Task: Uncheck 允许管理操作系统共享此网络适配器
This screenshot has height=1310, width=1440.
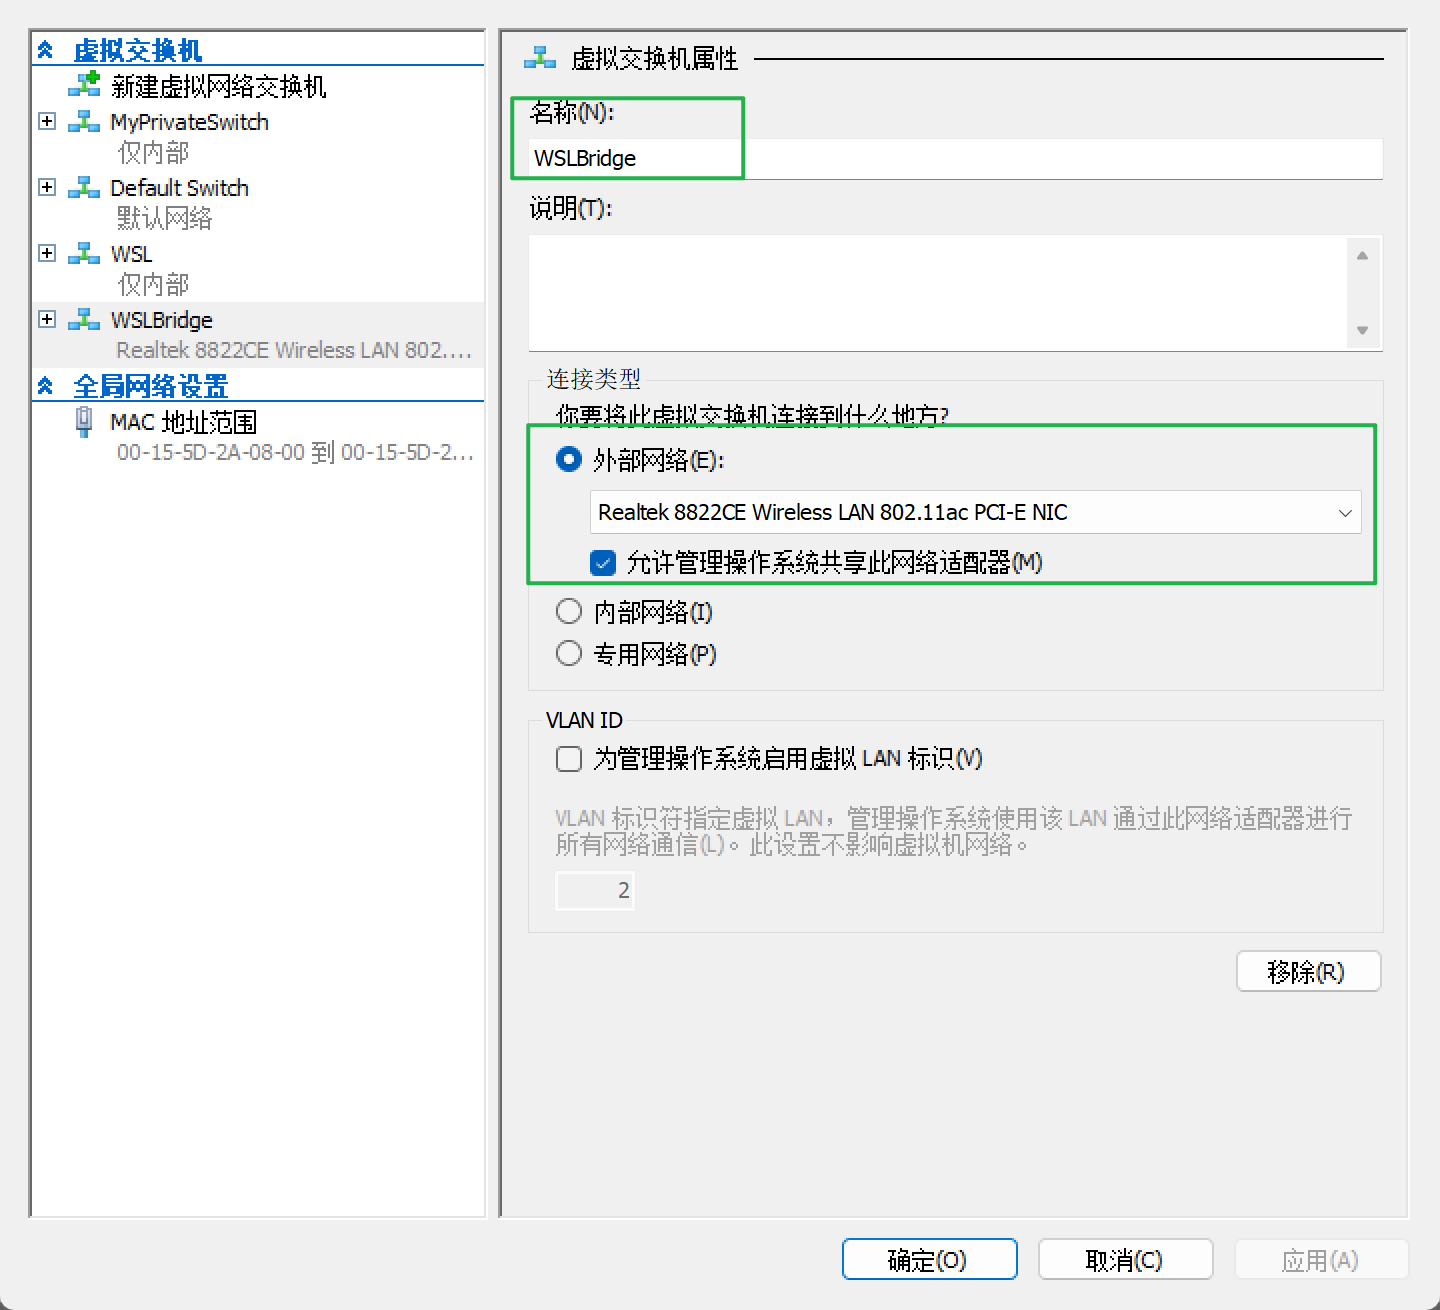Action: [602, 563]
